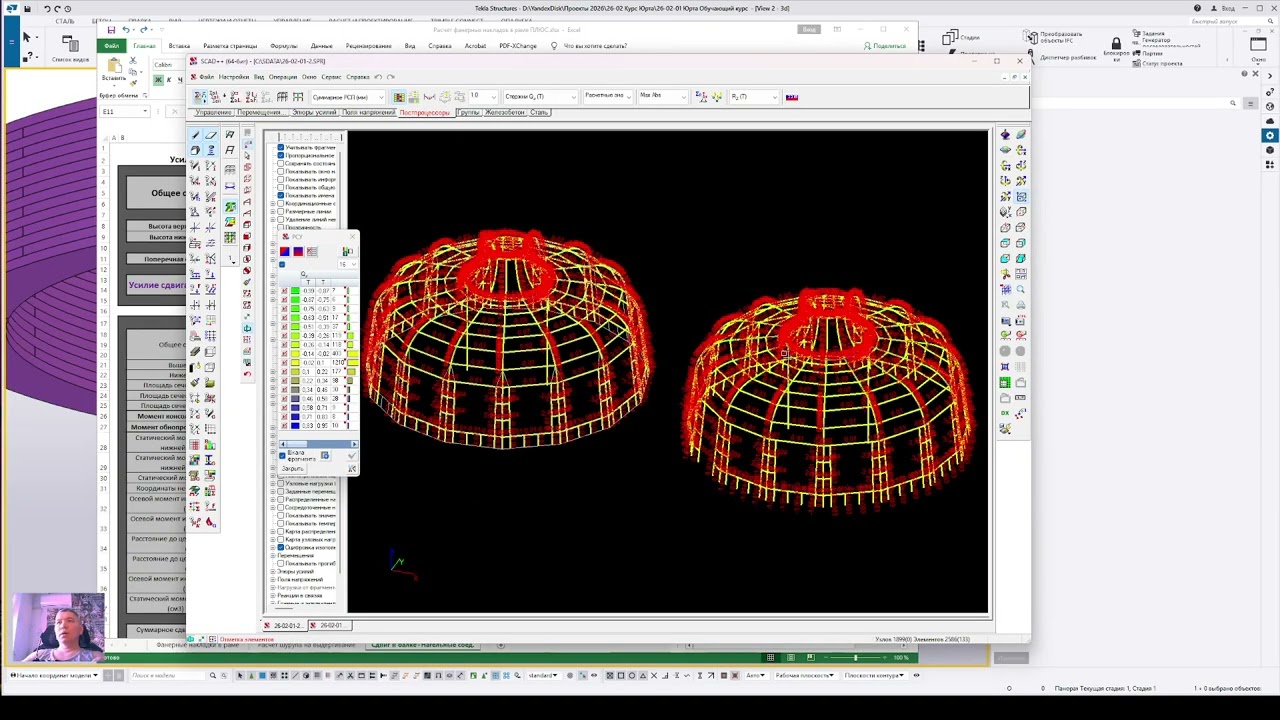Toggle the Оцифровка изополей checkbox
The height and width of the screenshot is (720, 1280).
(x=281, y=548)
